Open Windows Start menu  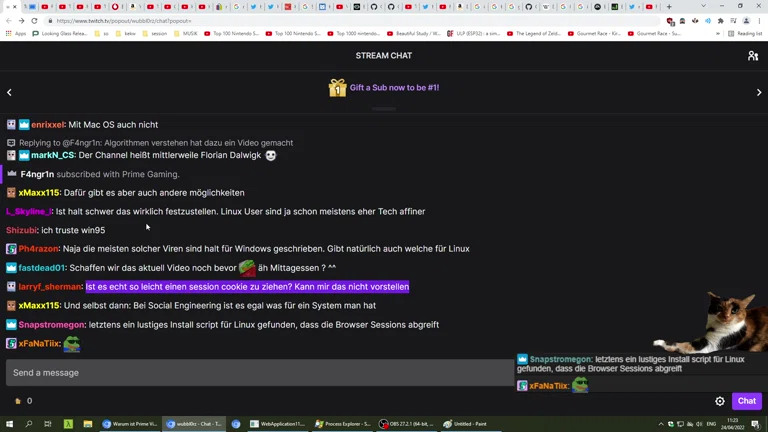(x=9, y=424)
